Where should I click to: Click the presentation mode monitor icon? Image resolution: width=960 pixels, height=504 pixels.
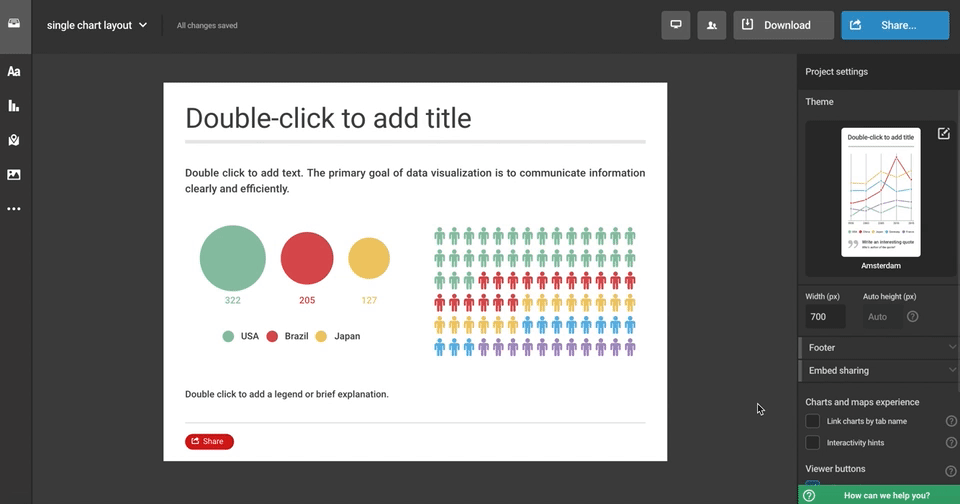click(676, 25)
